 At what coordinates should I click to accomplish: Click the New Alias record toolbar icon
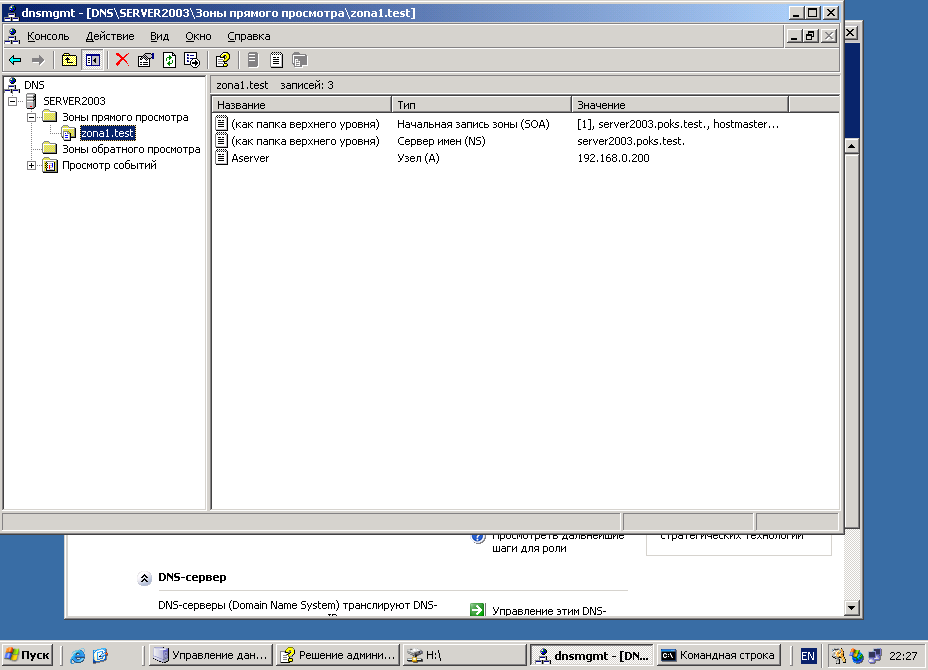tap(276, 60)
